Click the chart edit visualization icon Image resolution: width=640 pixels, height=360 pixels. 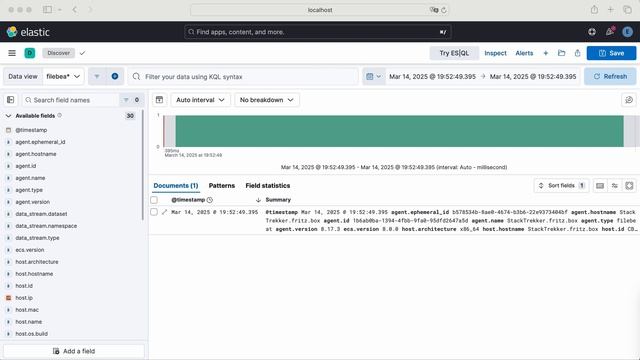tap(629, 100)
